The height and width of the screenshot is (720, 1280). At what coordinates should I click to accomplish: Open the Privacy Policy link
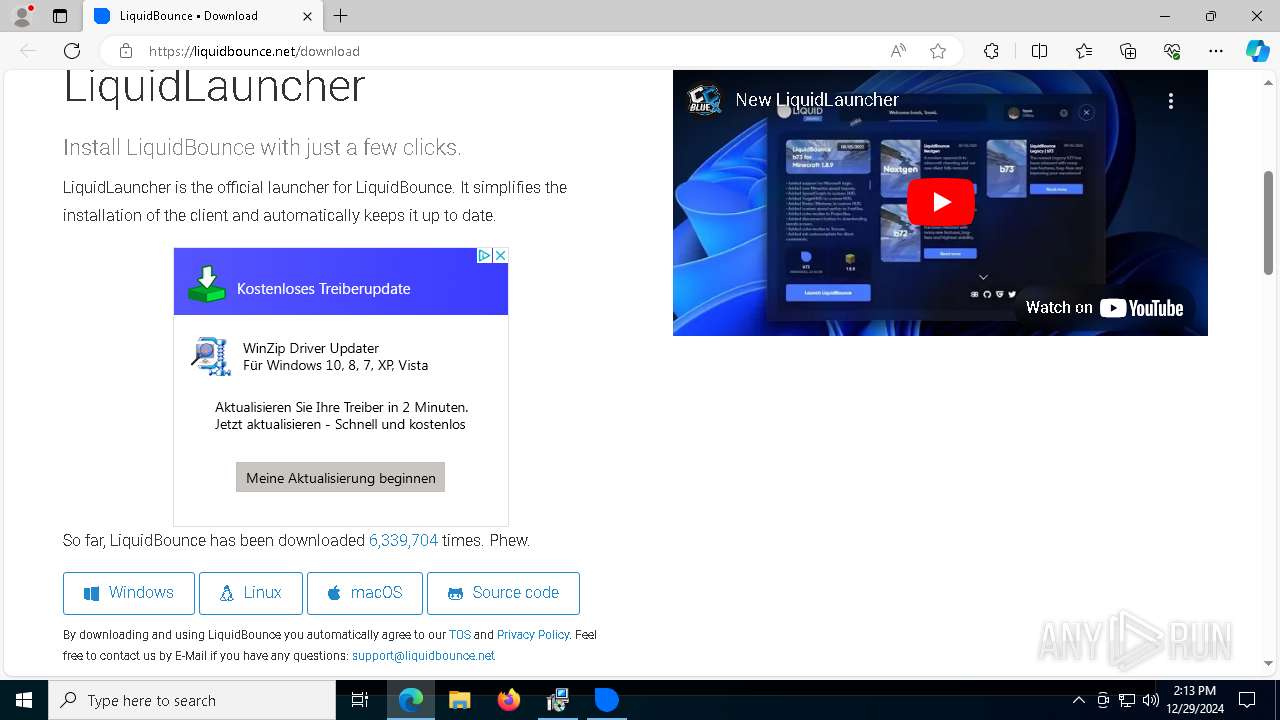[x=533, y=635]
